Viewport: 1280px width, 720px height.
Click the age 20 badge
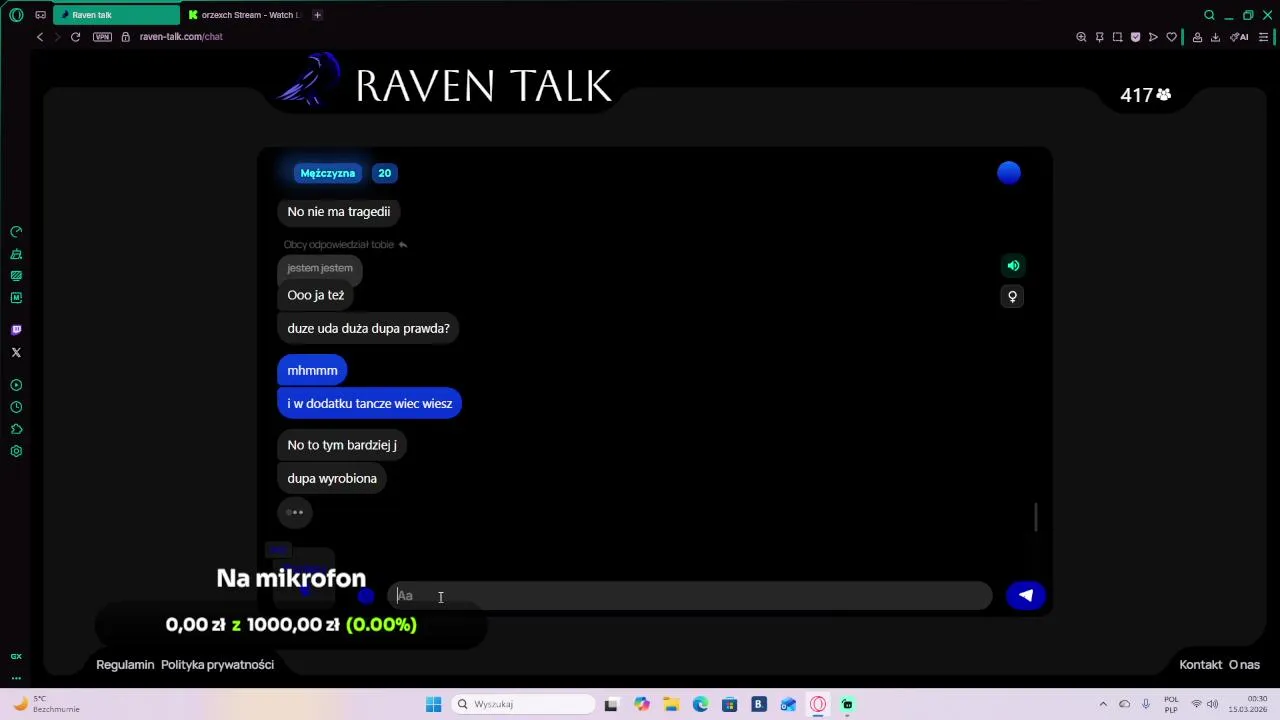384,173
